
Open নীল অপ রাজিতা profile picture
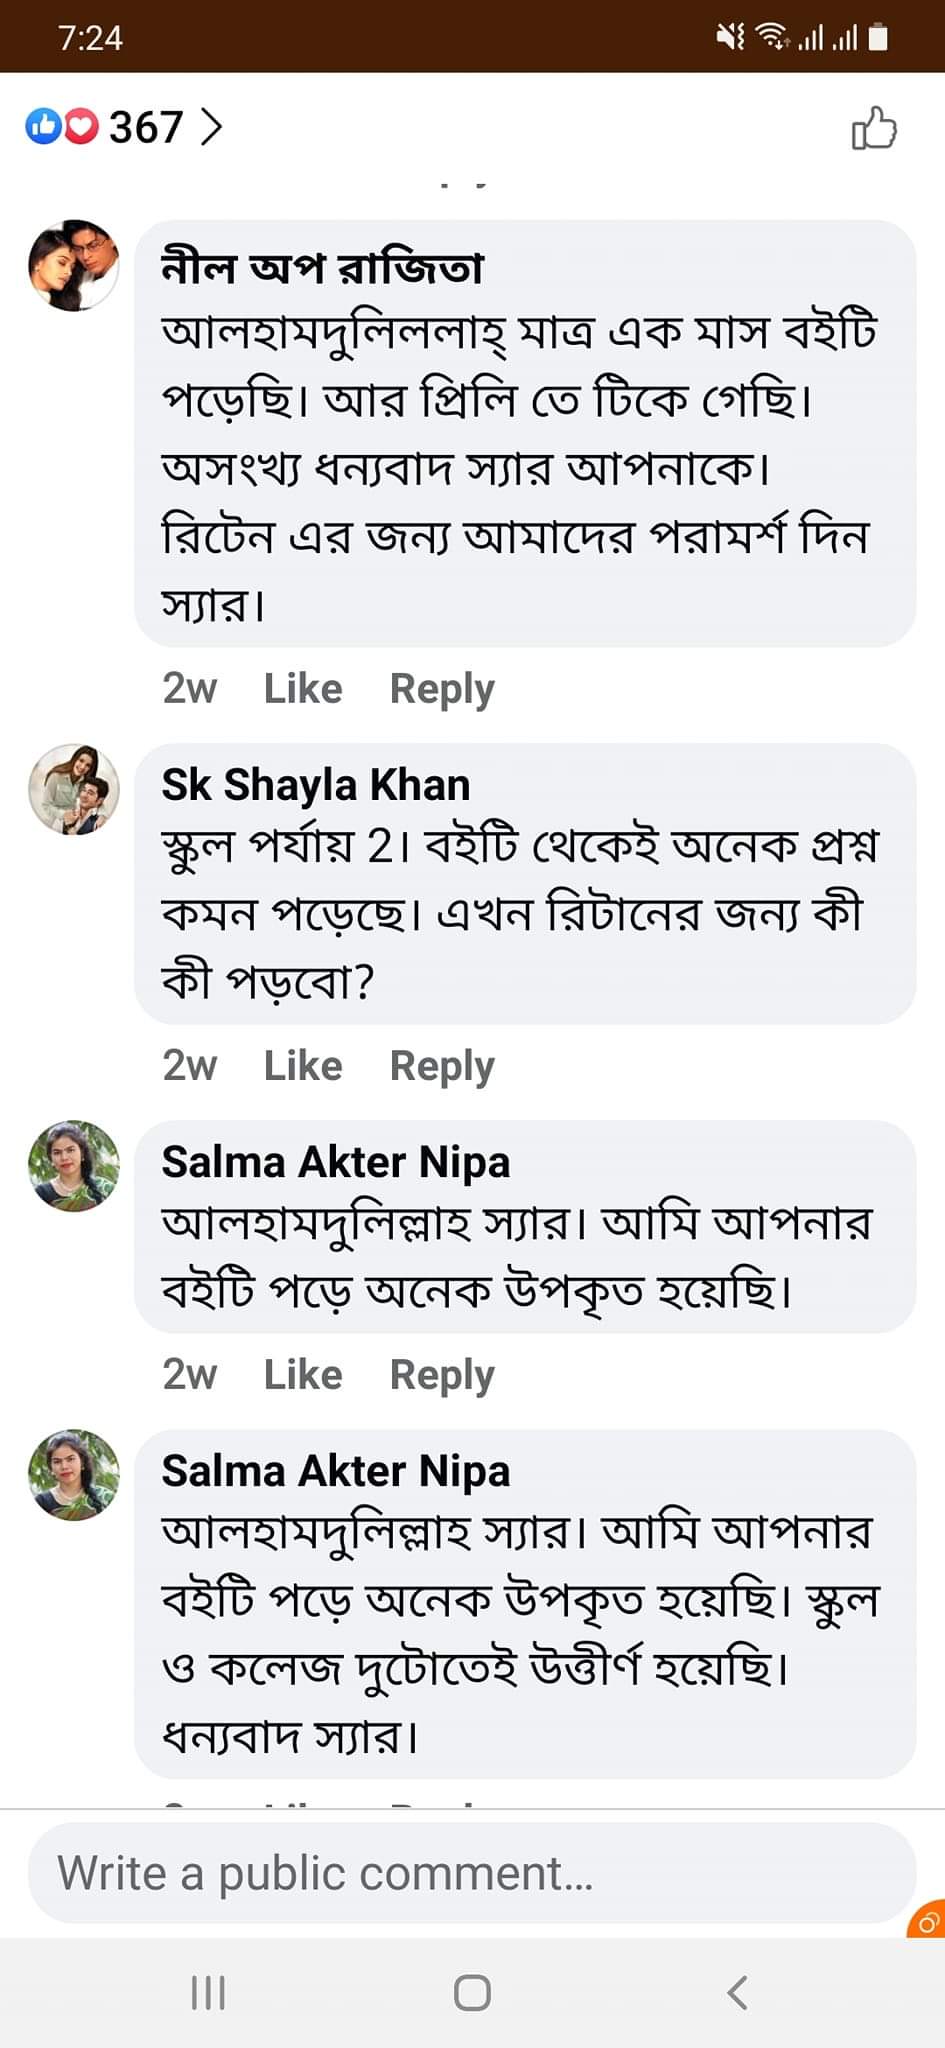[x=73, y=266]
